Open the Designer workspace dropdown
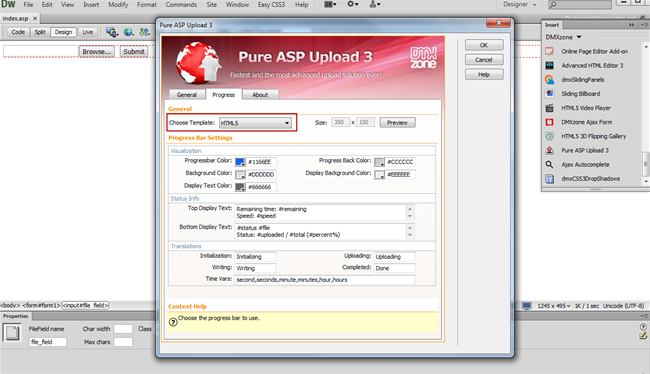The width and height of the screenshot is (650, 374). click(x=519, y=5)
